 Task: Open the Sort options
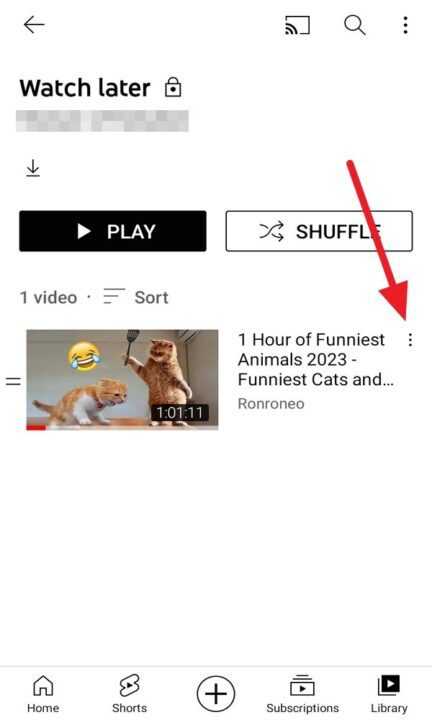[x=136, y=297]
